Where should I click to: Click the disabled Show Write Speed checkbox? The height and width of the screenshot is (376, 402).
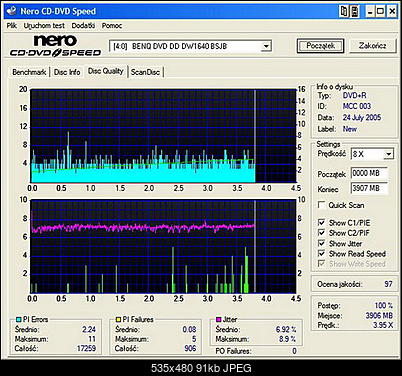(x=321, y=264)
